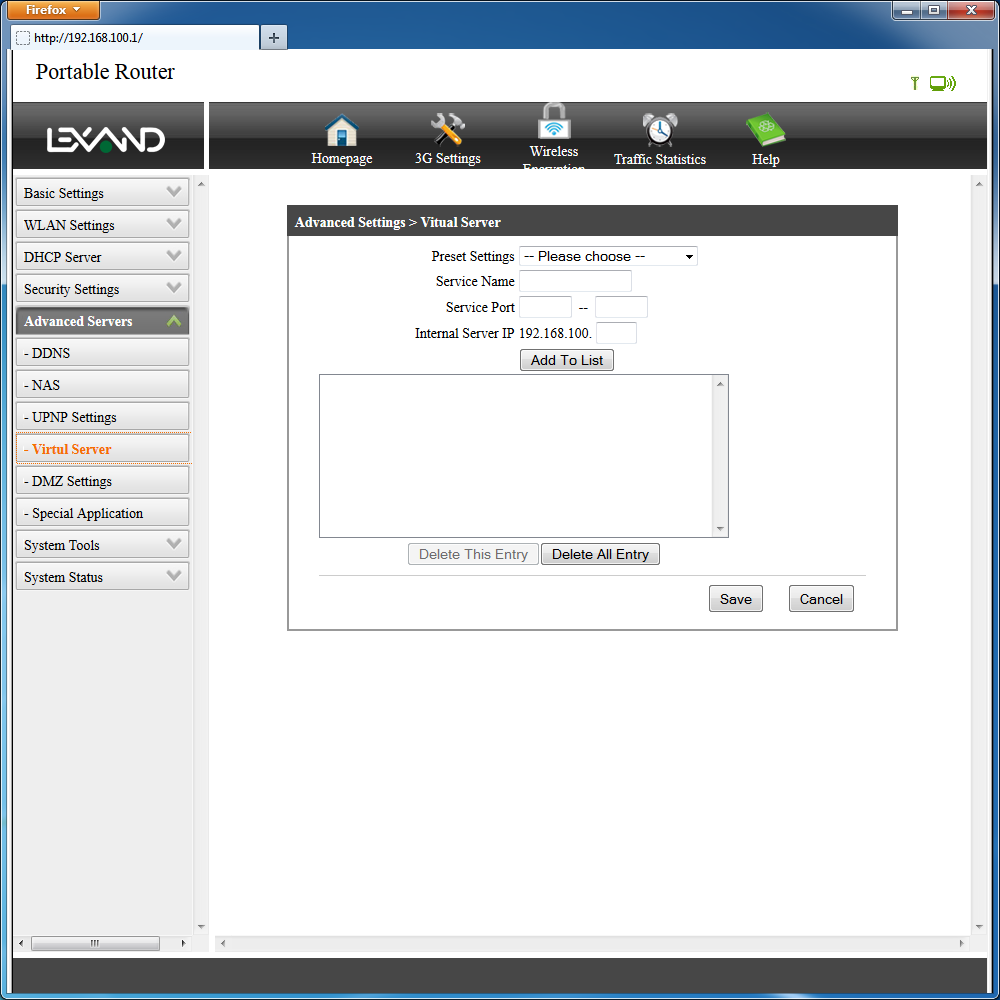Click sidebar scrollbar right arrow

point(184,943)
